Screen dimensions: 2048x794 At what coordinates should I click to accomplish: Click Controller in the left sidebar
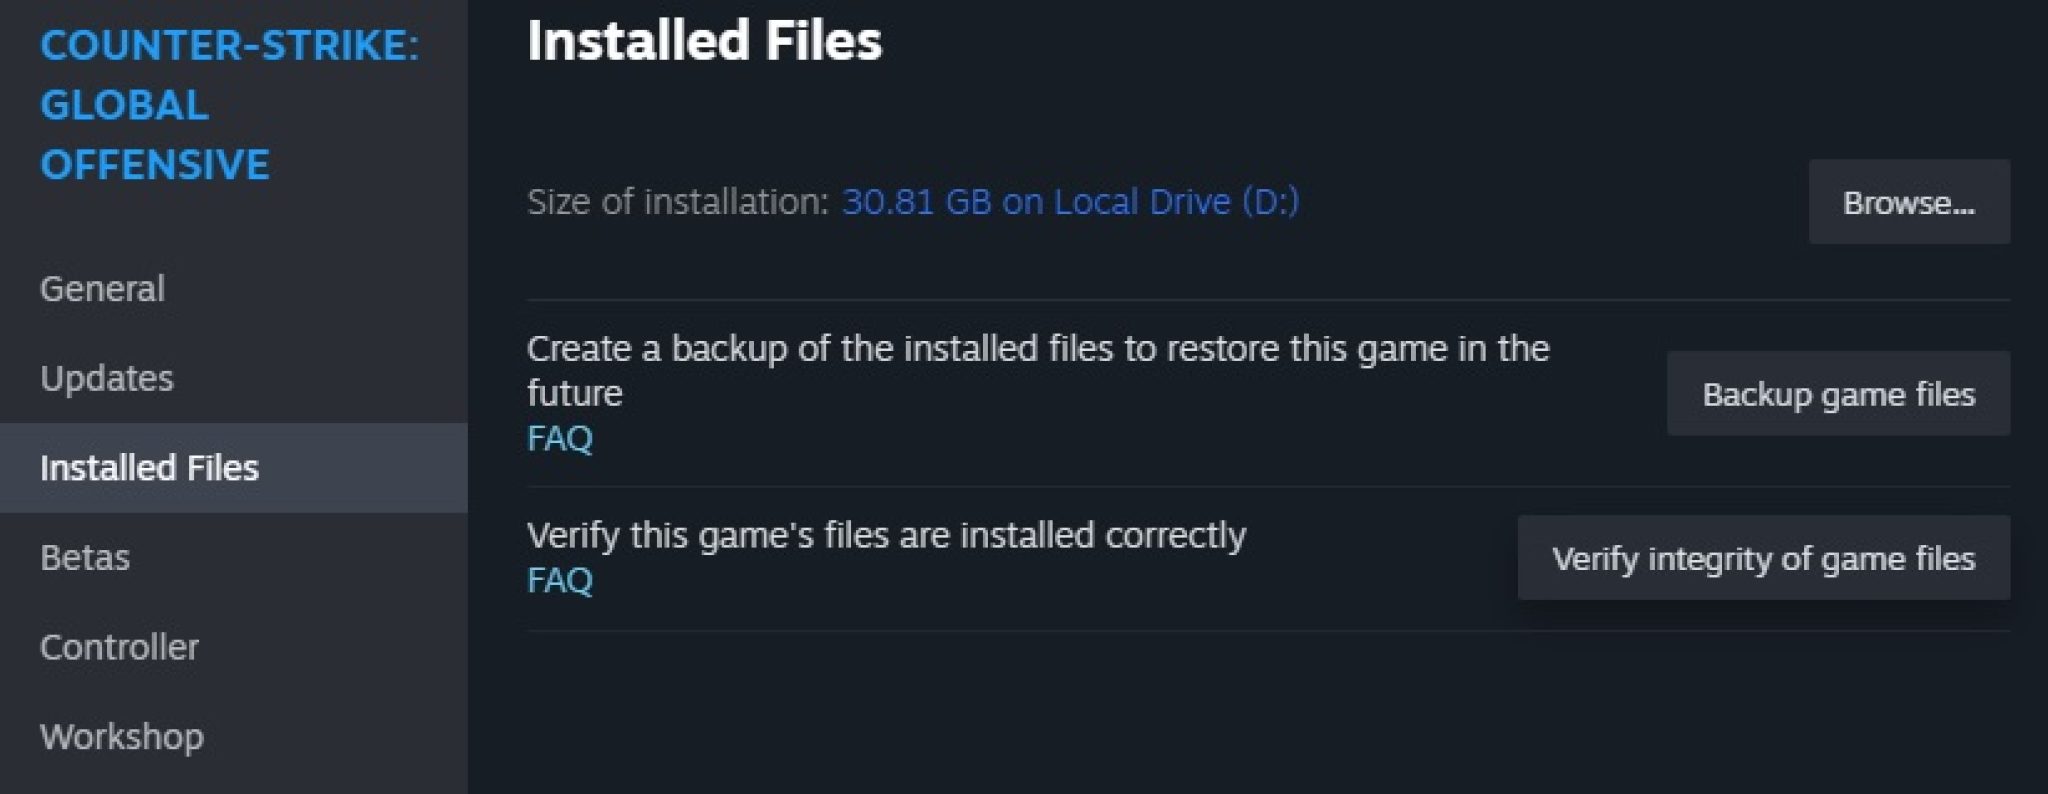[x=120, y=648]
